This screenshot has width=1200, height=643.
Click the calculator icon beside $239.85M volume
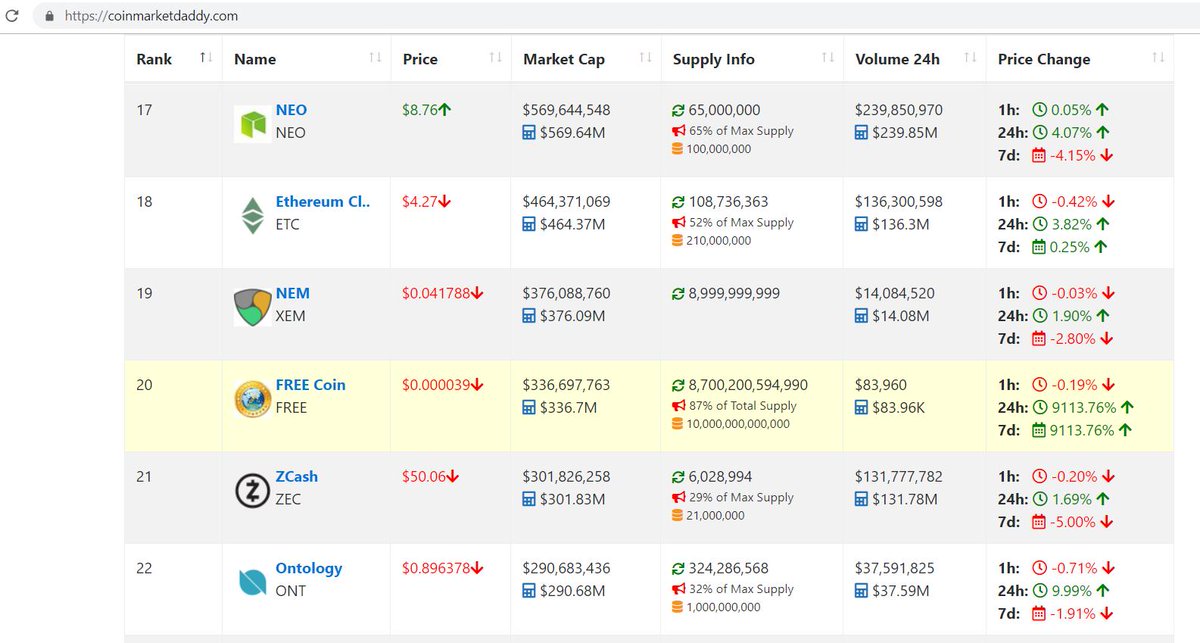861,133
